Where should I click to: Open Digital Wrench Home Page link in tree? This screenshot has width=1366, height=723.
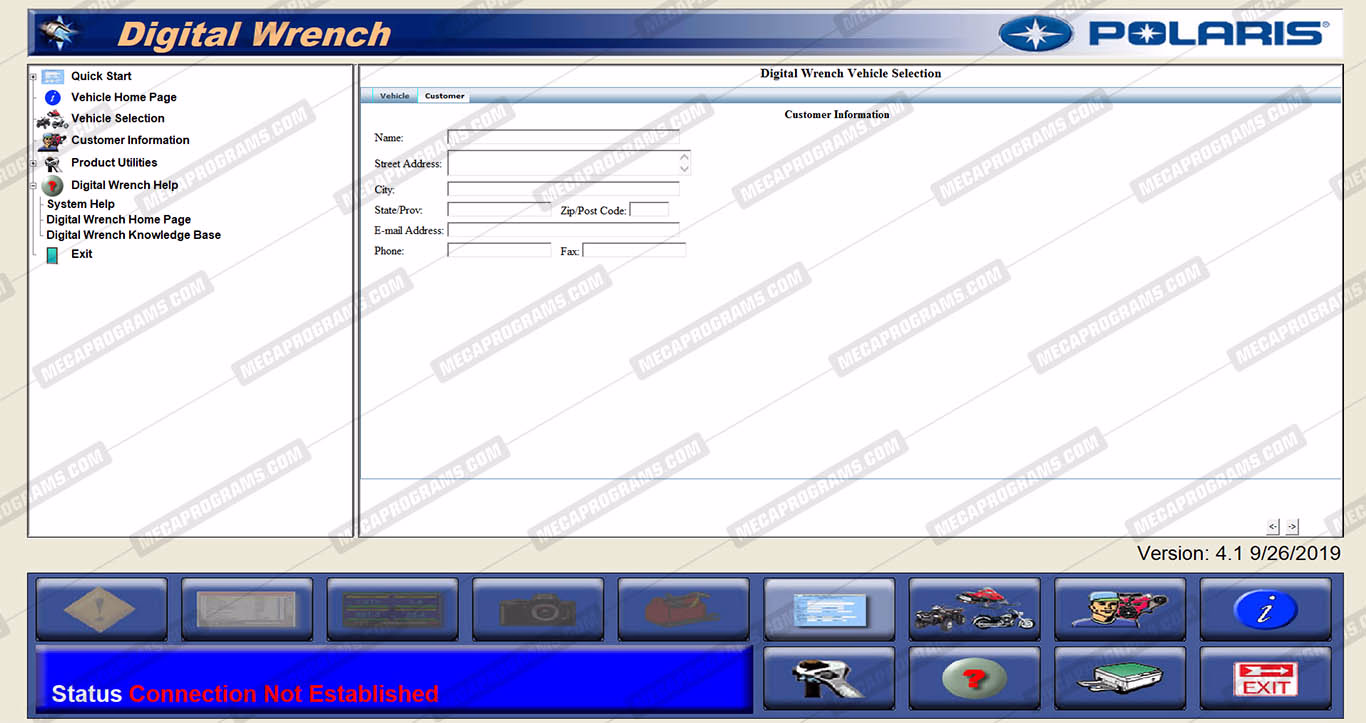[x=119, y=219]
